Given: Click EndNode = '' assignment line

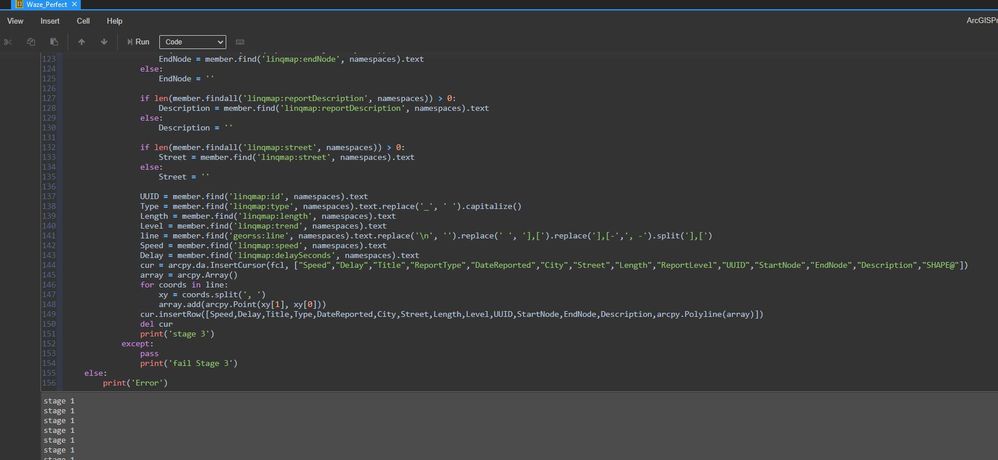Looking at the screenshot, I should click(186, 79).
